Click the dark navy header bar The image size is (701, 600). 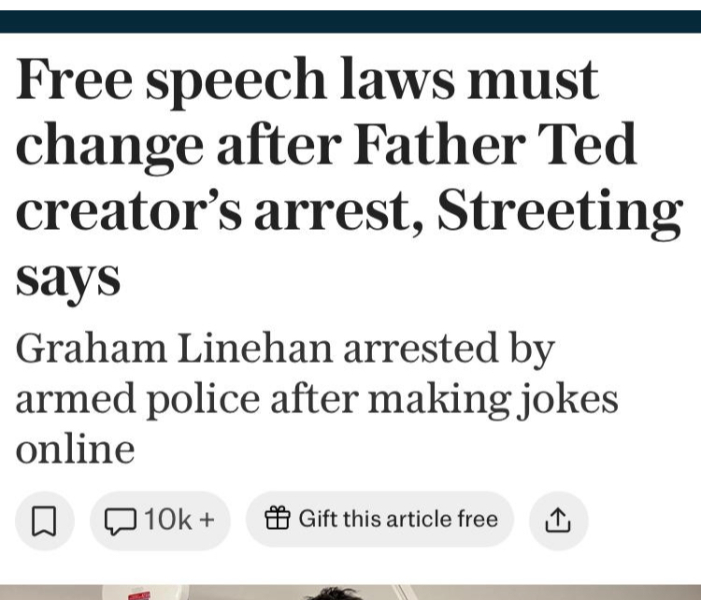click(x=350, y=21)
